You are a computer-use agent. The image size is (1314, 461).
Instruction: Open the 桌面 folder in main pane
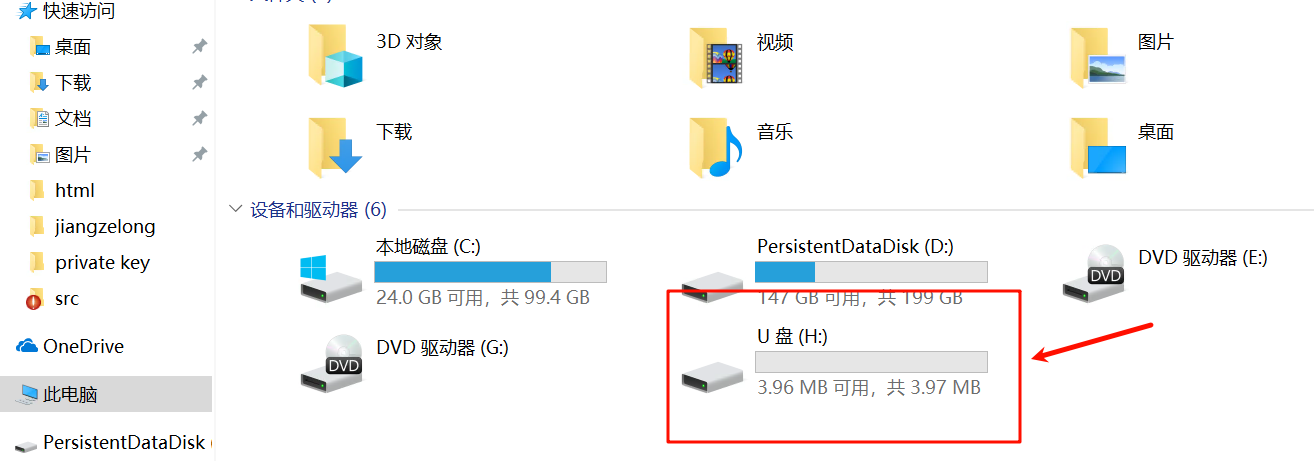click(1097, 146)
